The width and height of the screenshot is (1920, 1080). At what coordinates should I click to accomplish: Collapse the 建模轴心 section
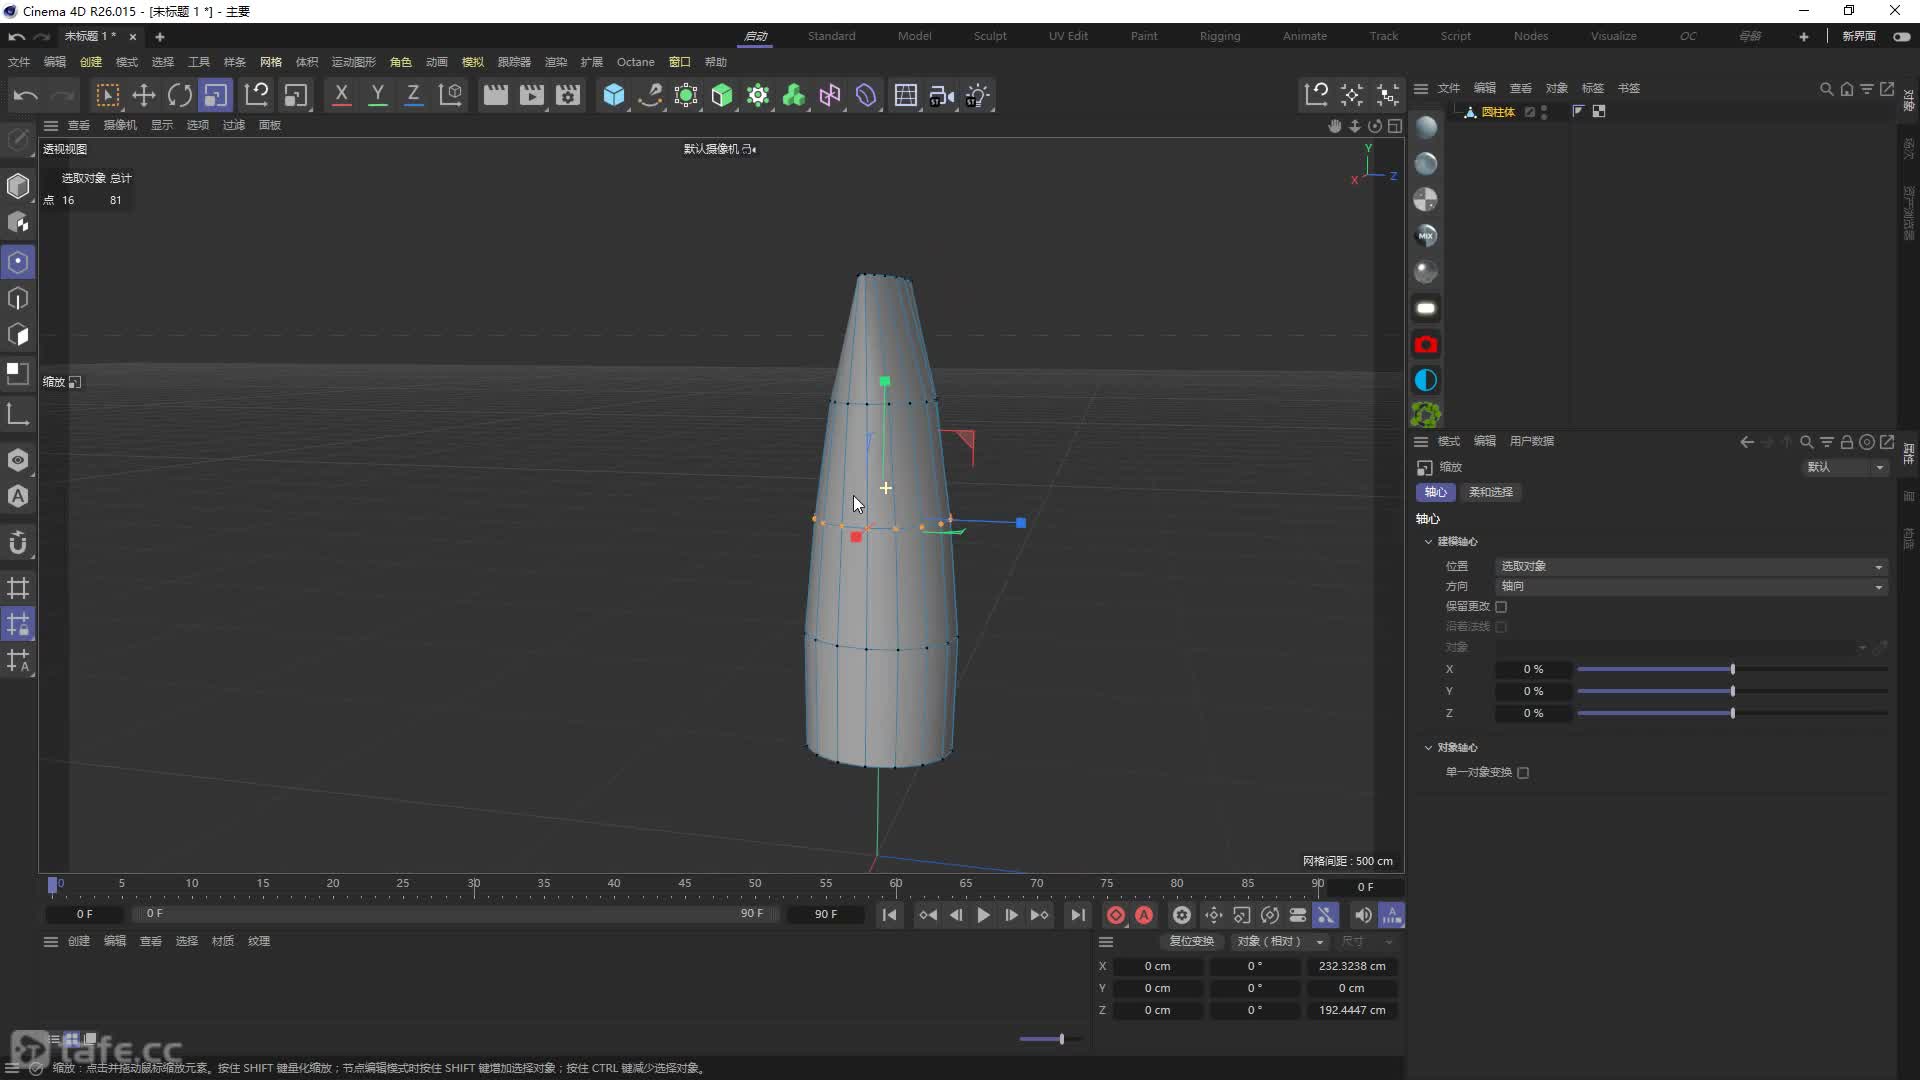1428,541
